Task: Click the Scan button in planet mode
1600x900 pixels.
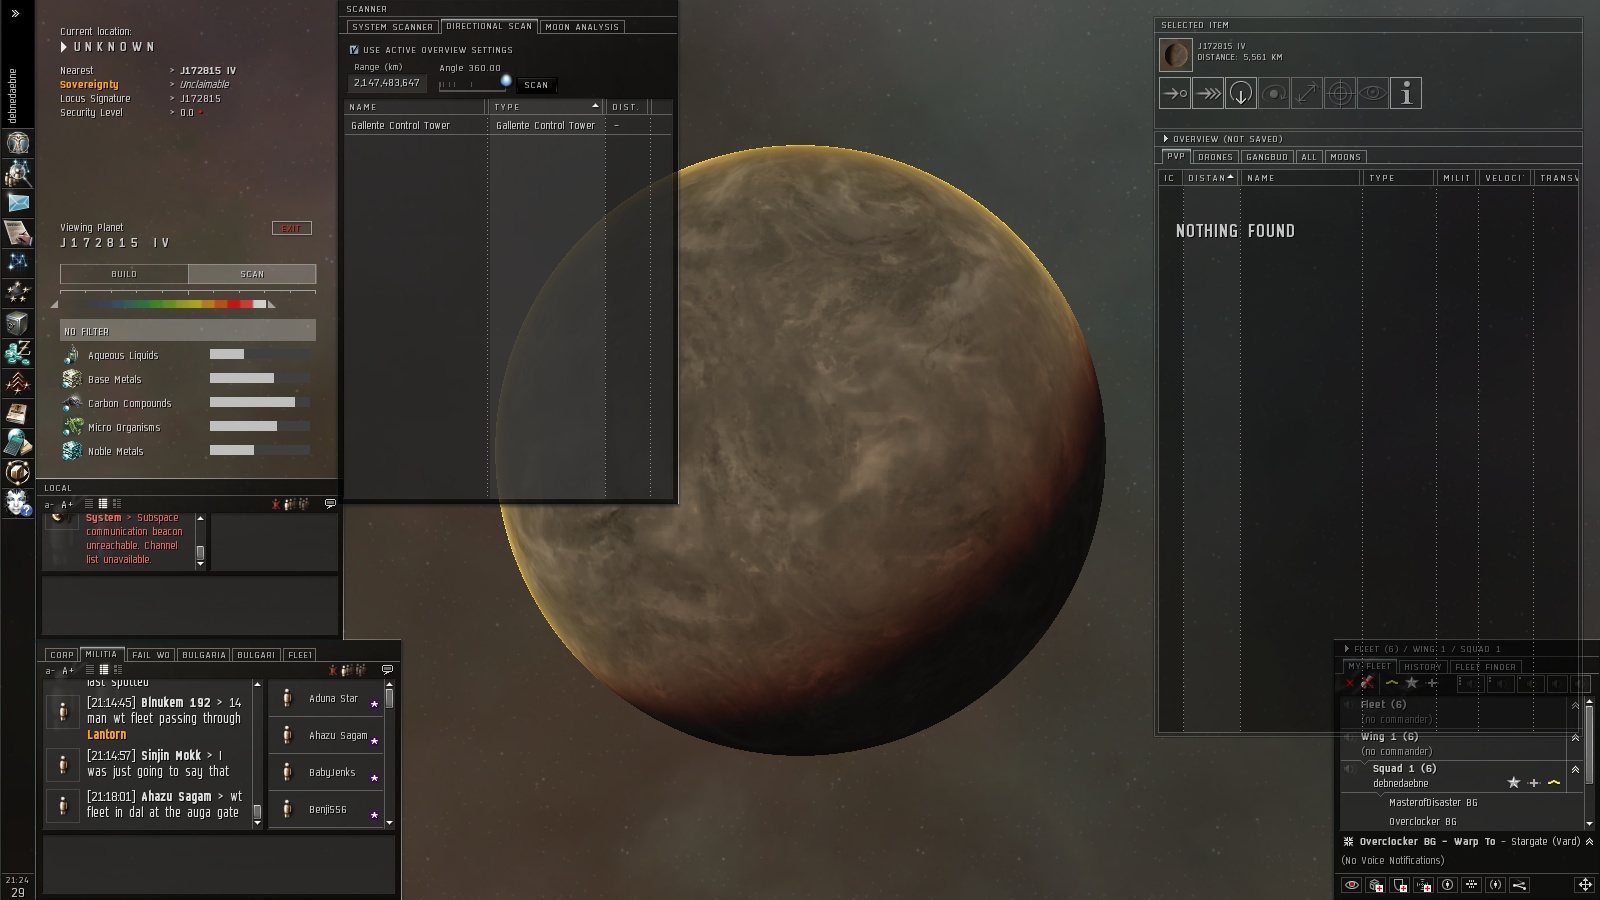Action: point(252,274)
